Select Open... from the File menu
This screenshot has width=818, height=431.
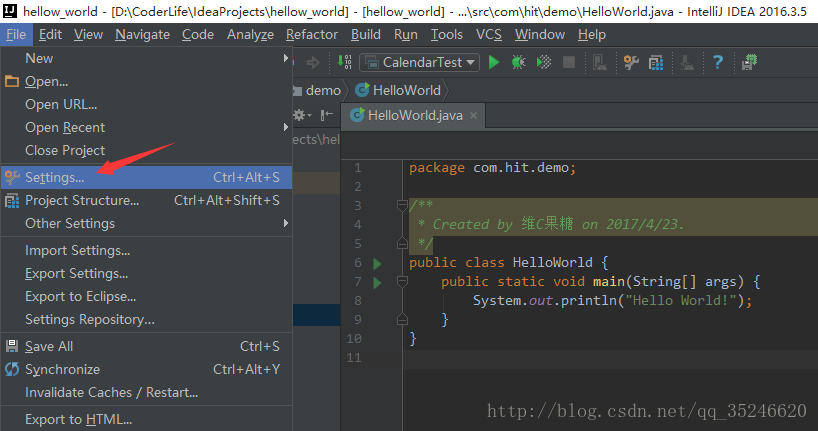147,81
